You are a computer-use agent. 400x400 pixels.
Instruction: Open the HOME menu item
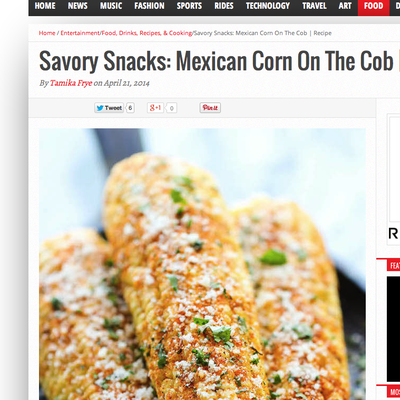[x=45, y=6]
